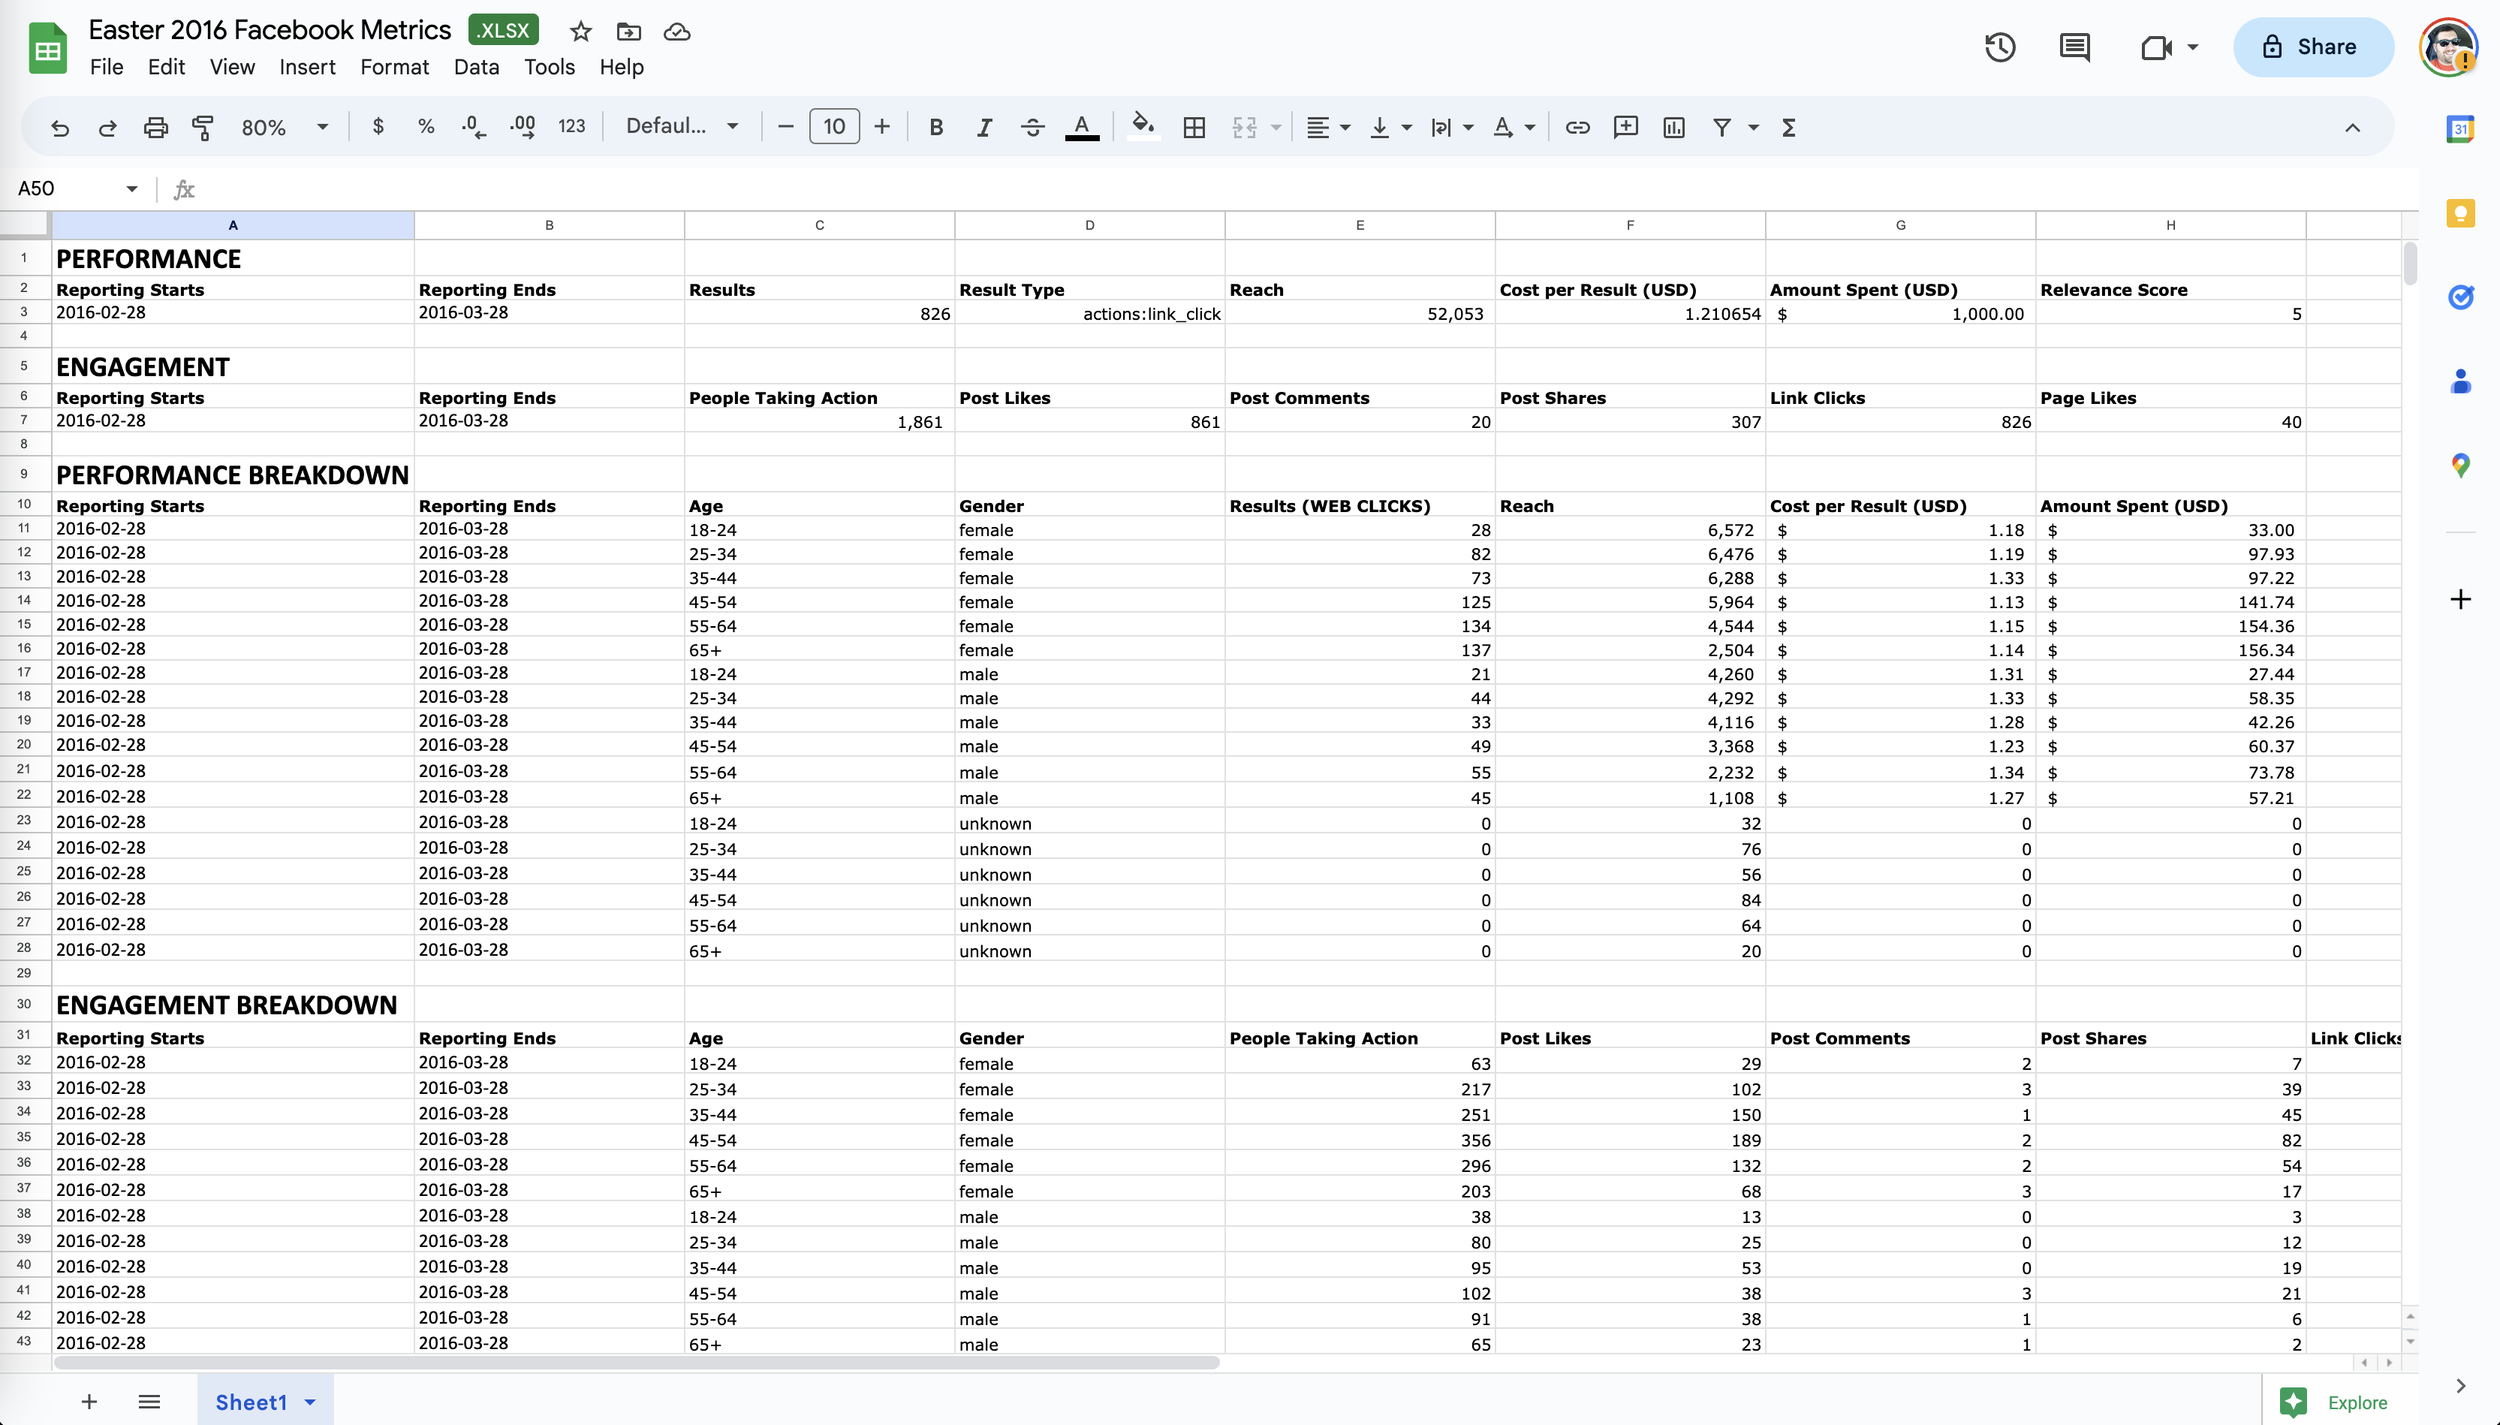Open Google Keep in side panel

tap(2460, 213)
